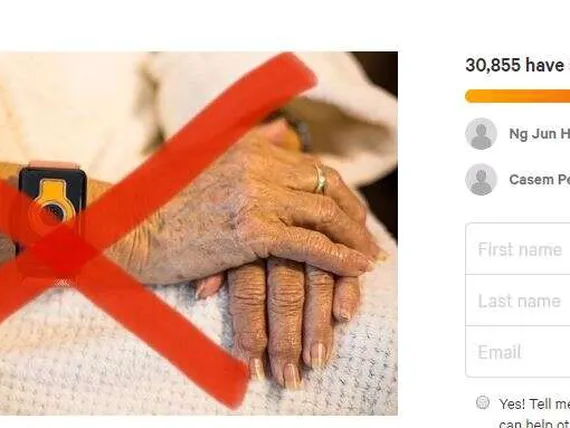Select the 'Yes! Tell me' radio option
The image size is (570, 428).
[483, 403]
